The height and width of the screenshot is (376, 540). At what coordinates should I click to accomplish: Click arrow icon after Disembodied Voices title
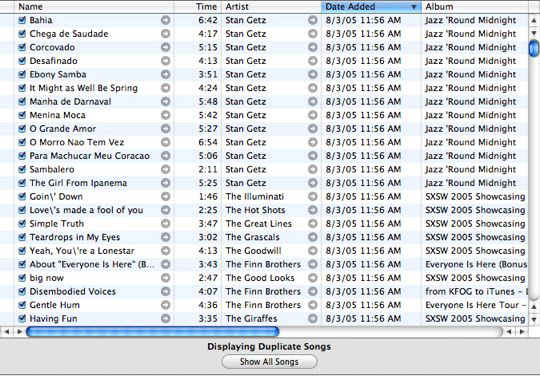coord(166,292)
